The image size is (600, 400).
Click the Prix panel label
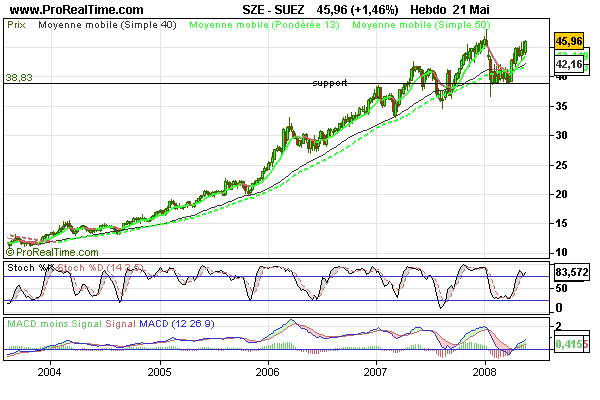coord(17,21)
